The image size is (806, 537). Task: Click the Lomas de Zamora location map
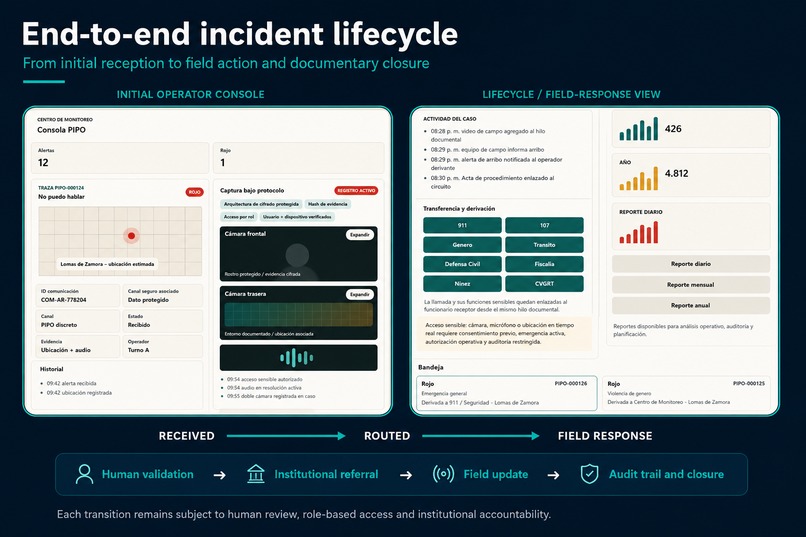click(x=120, y=242)
